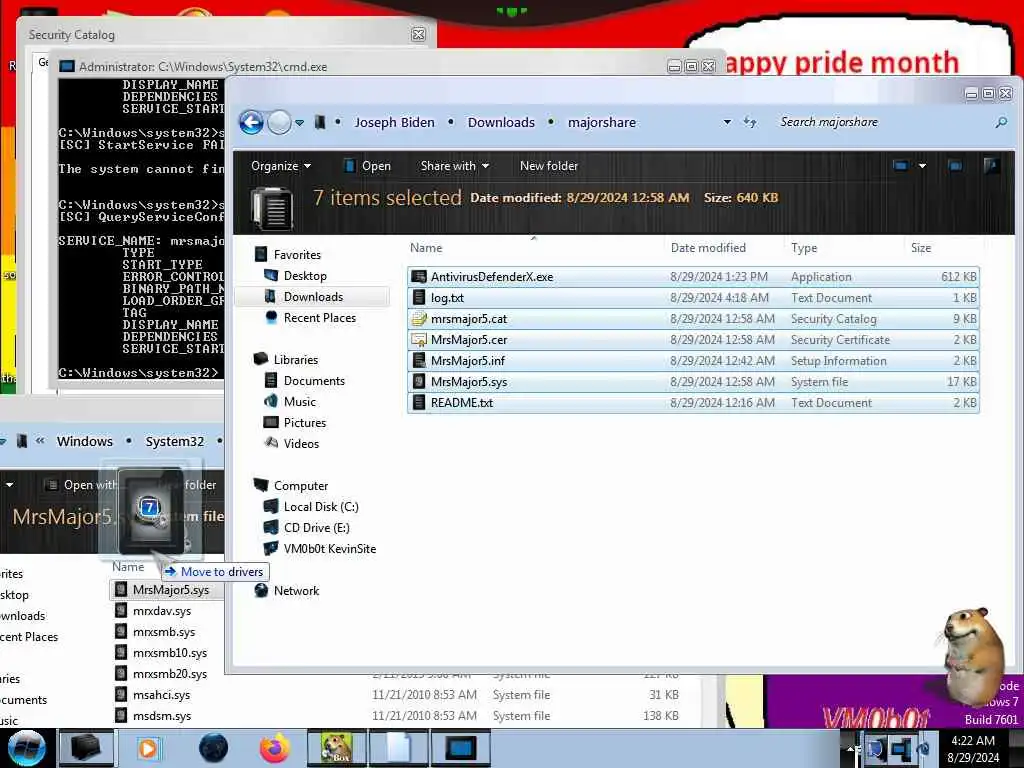This screenshot has height=768, width=1024.
Task: Select the AntivirusDefenderX.exe file icon
Action: click(x=419, y=277)
